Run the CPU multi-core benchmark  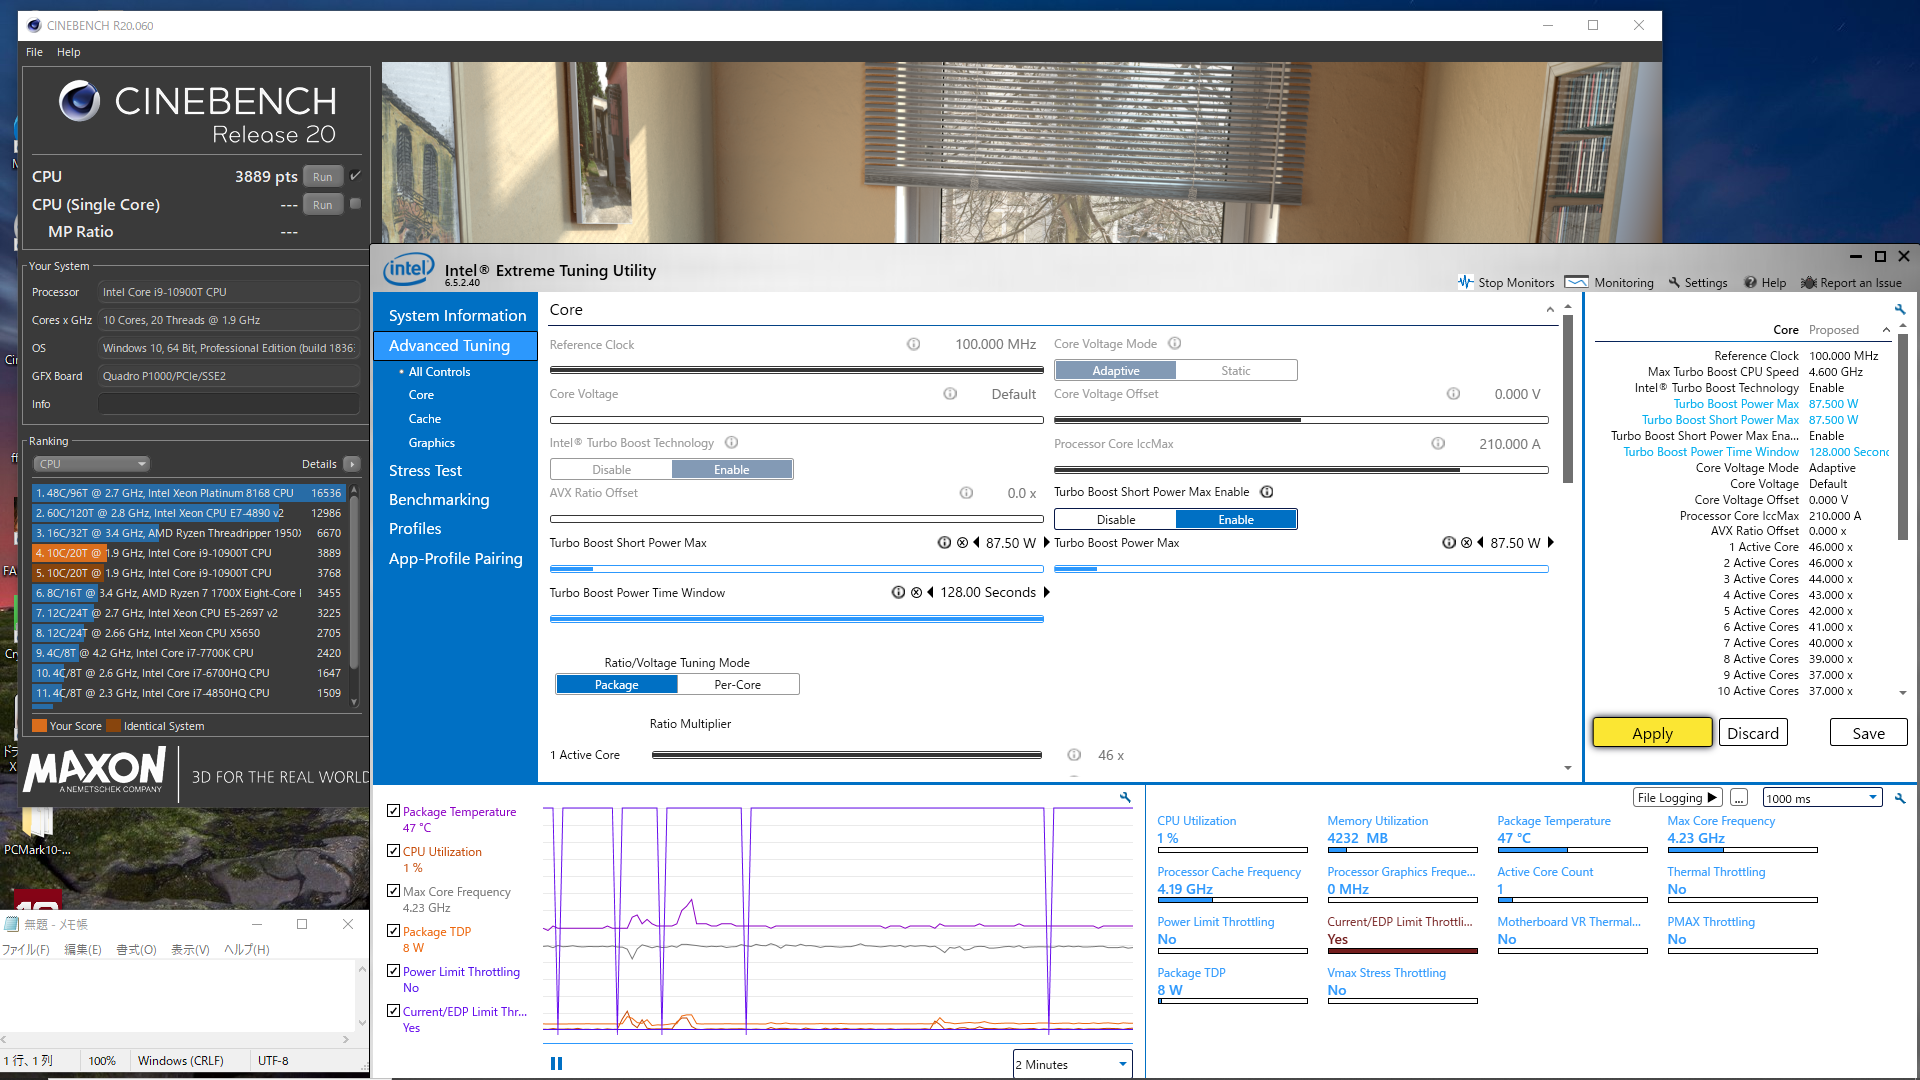tap(322, 177)
